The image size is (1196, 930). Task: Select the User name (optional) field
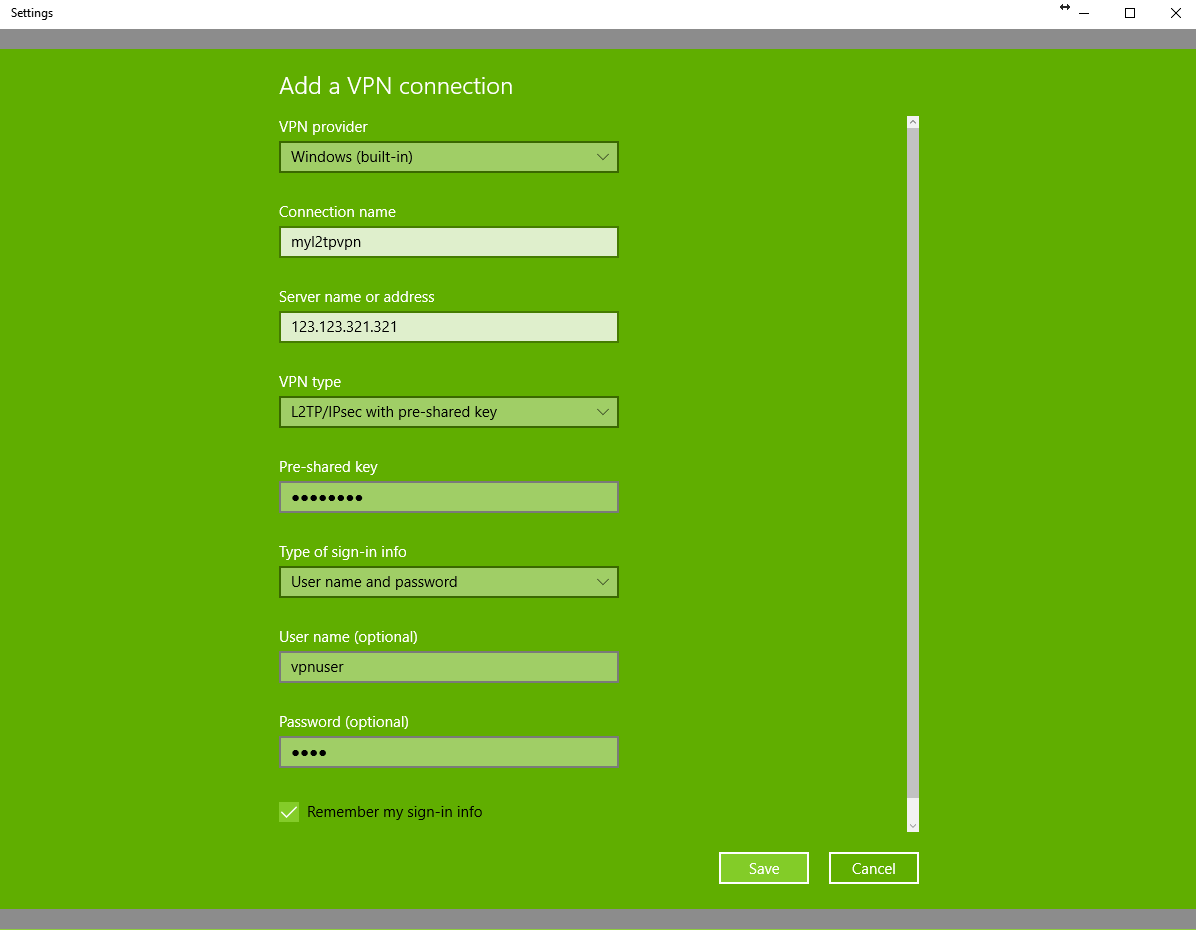(448, 668)
